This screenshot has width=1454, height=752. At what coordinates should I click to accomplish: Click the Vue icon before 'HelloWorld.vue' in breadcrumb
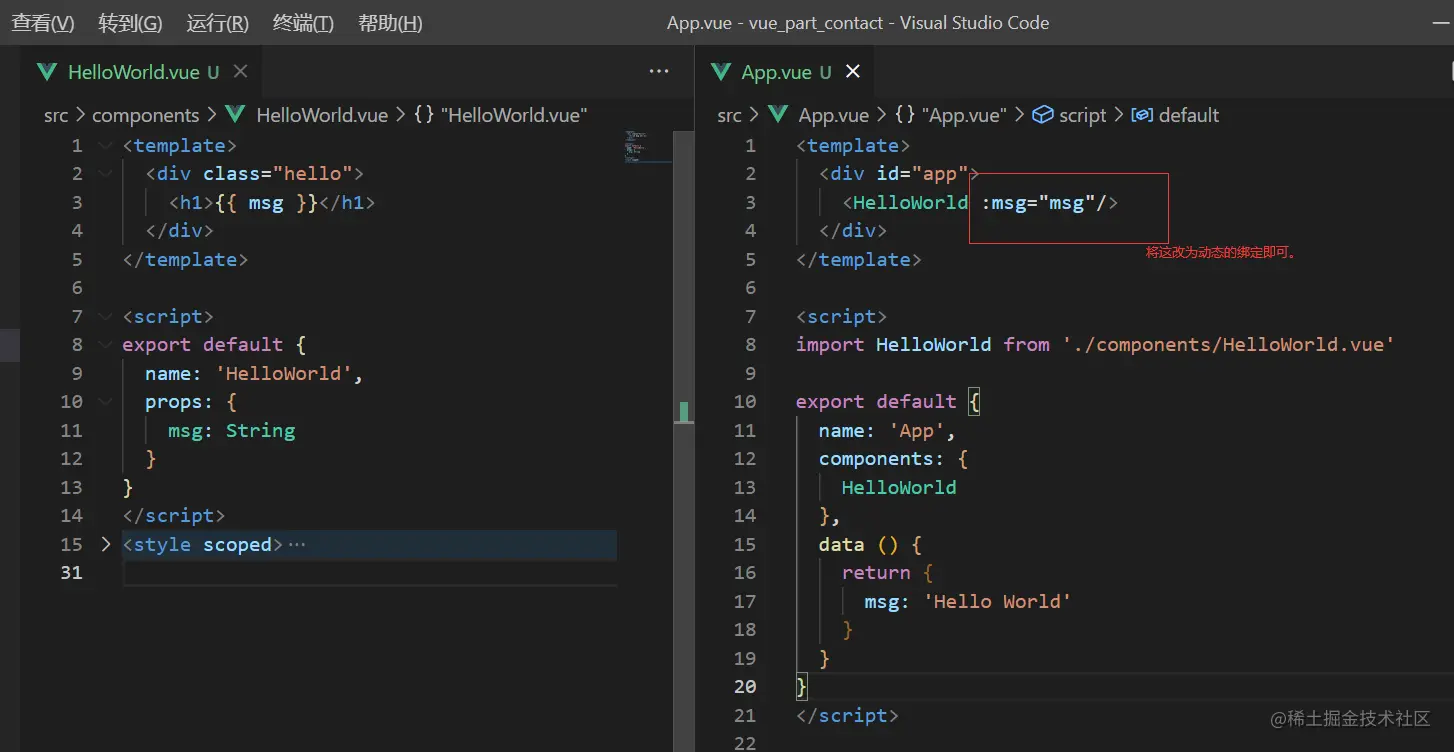(235, 115)
